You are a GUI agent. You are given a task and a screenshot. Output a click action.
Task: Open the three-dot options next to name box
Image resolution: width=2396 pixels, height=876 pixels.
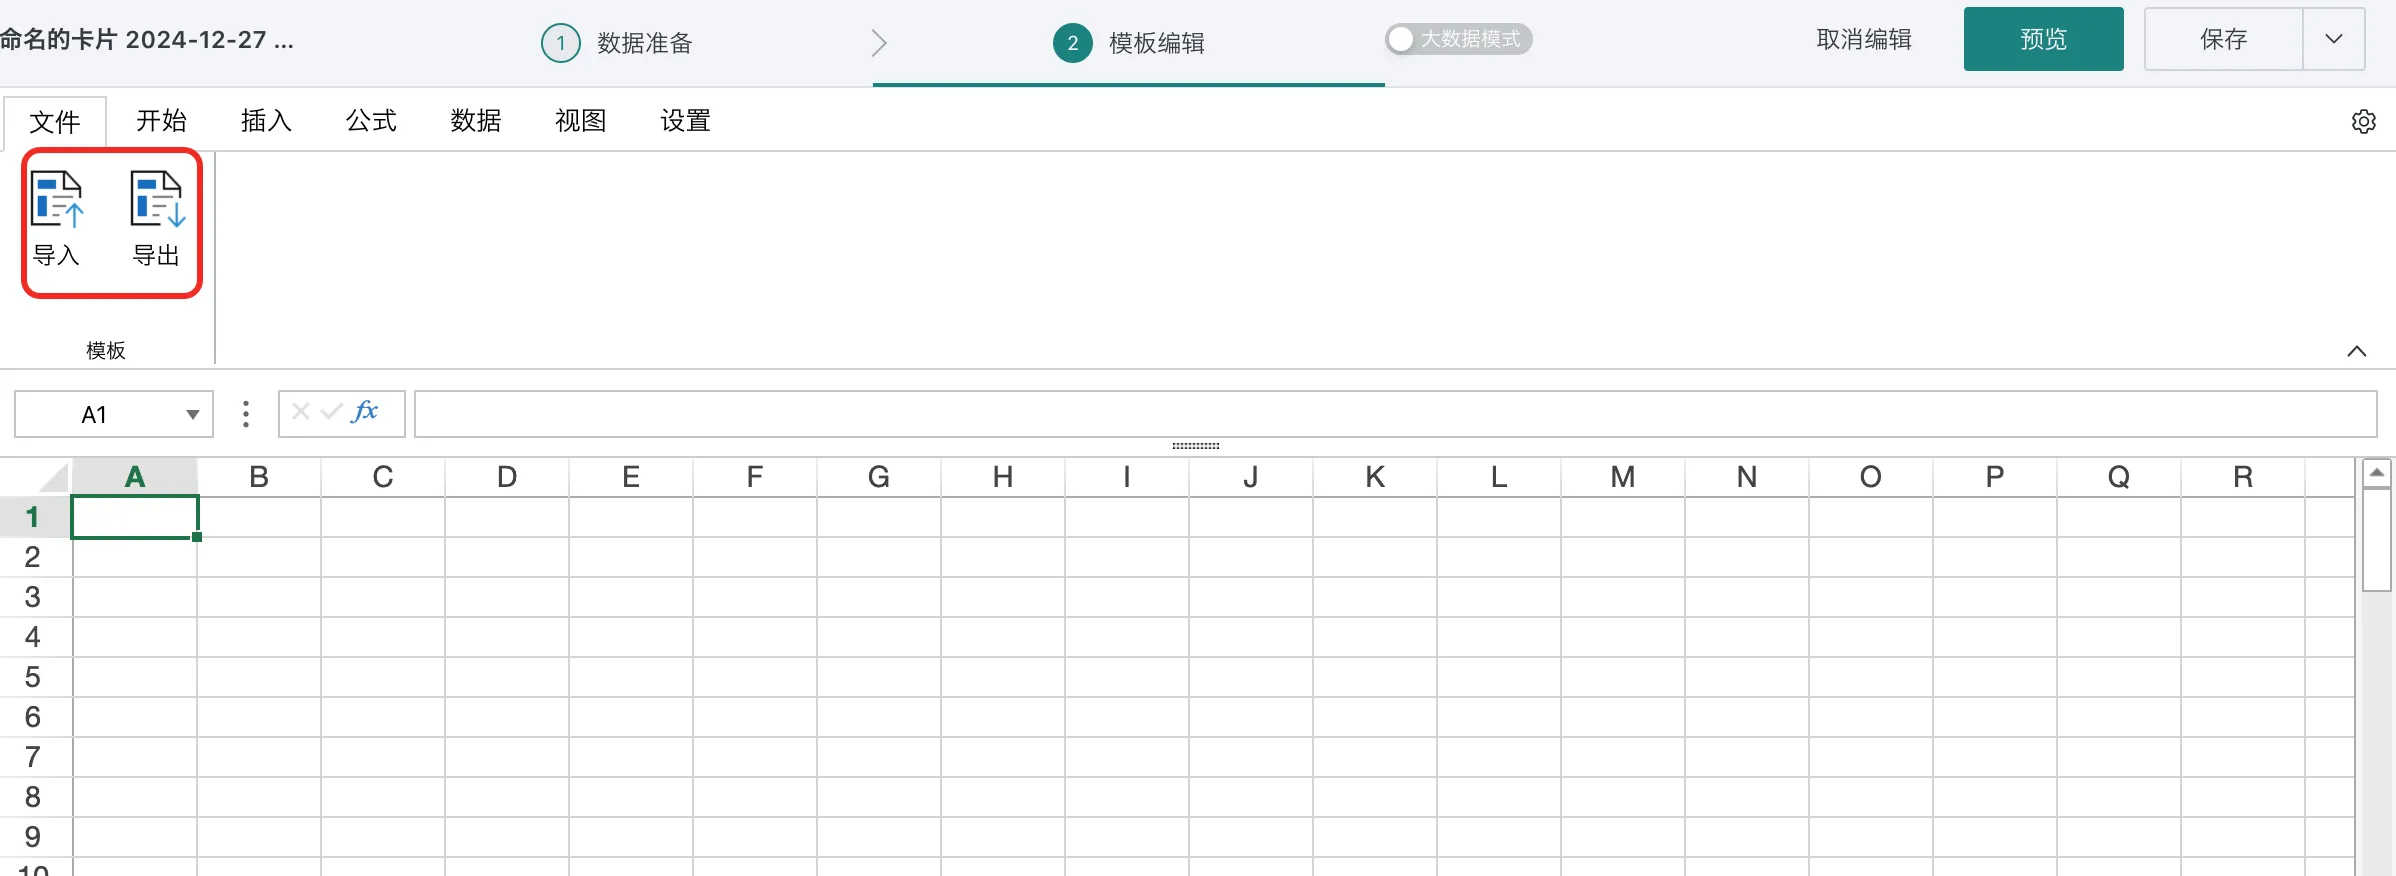click(x=246, y=414)
